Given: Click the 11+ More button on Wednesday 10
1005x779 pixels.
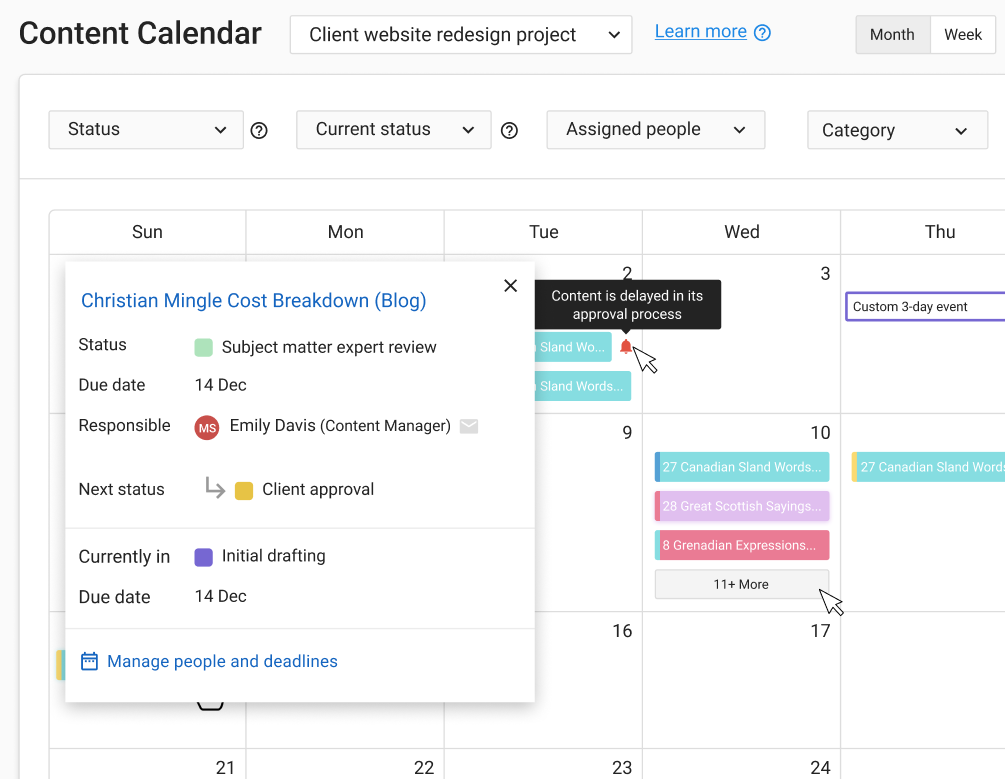Looking at the screenshot, I should (742, 584).
